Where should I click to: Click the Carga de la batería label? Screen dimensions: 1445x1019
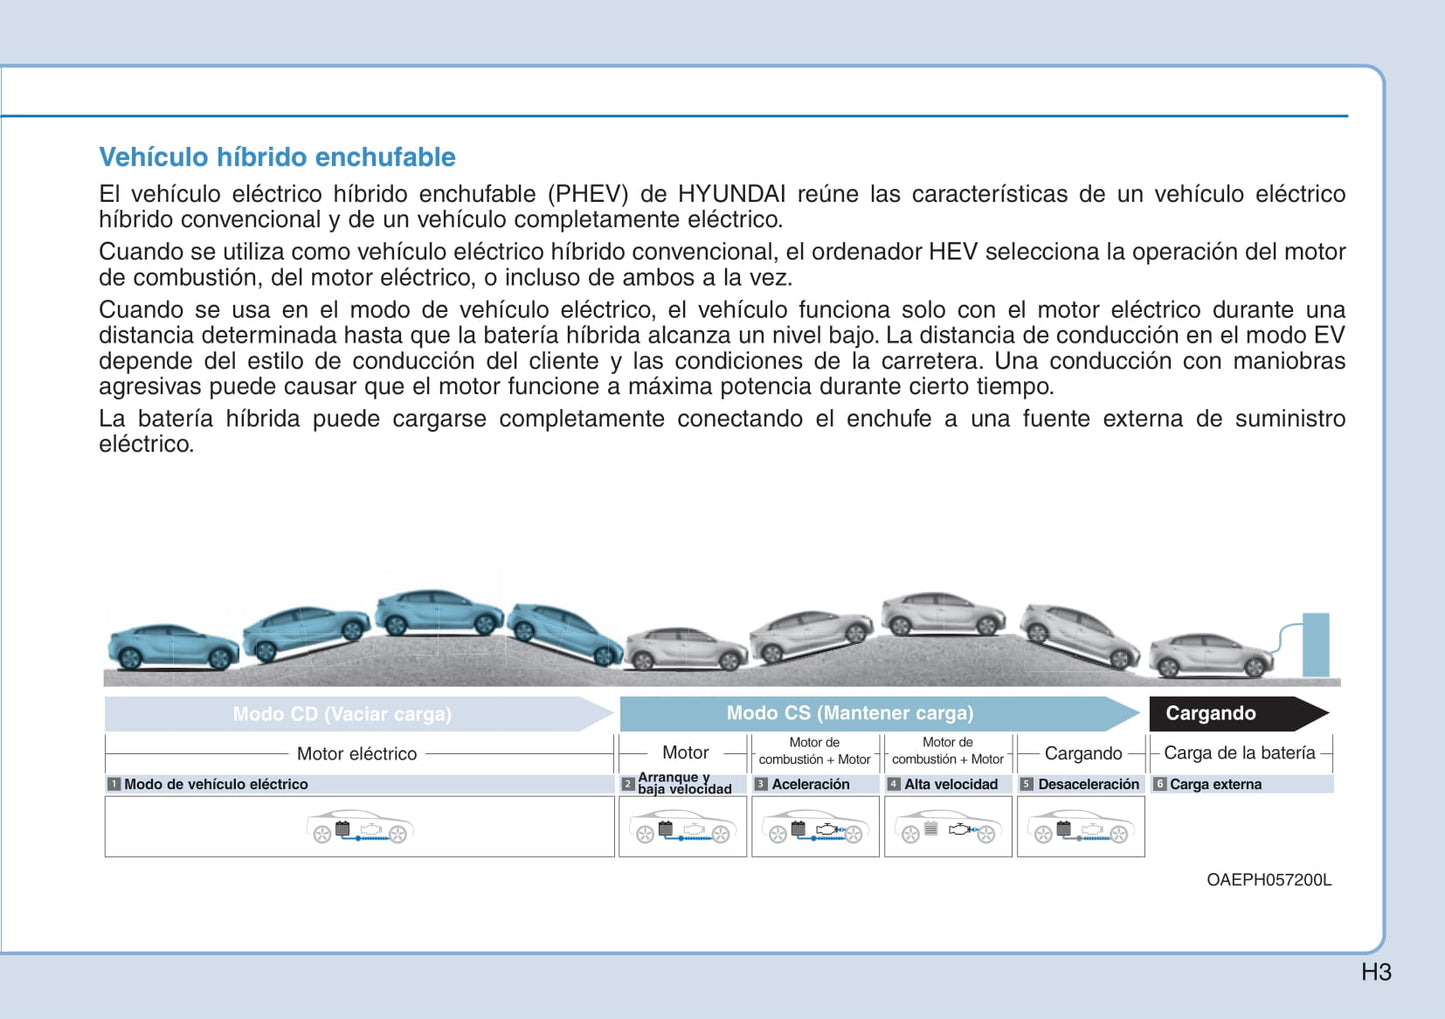tap(1239, 753)
